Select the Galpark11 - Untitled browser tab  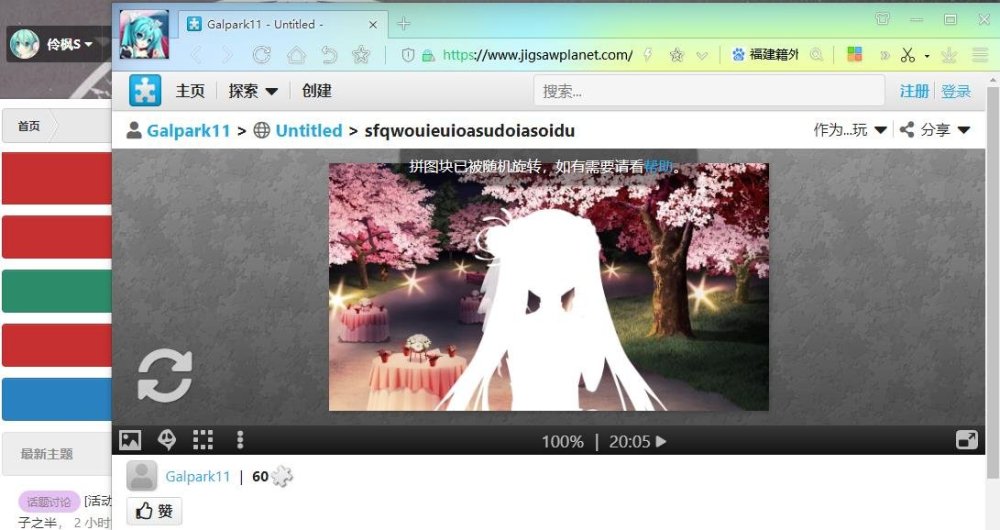[x=282, y=25]
